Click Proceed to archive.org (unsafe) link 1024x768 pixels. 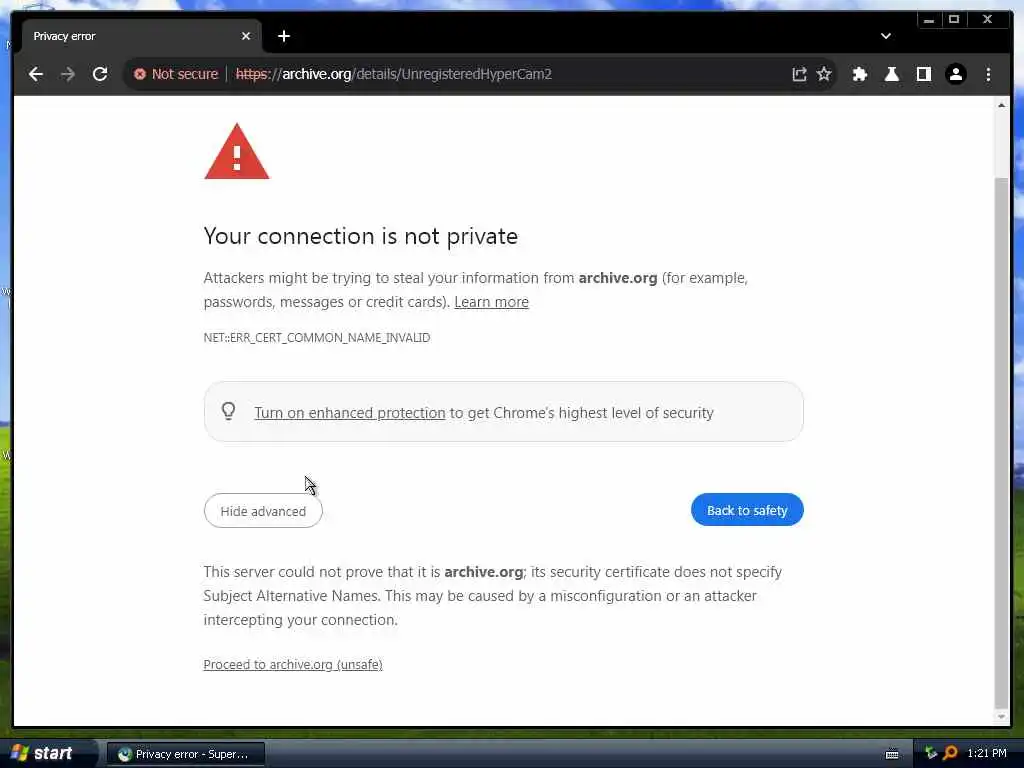(x=293, y=664)
